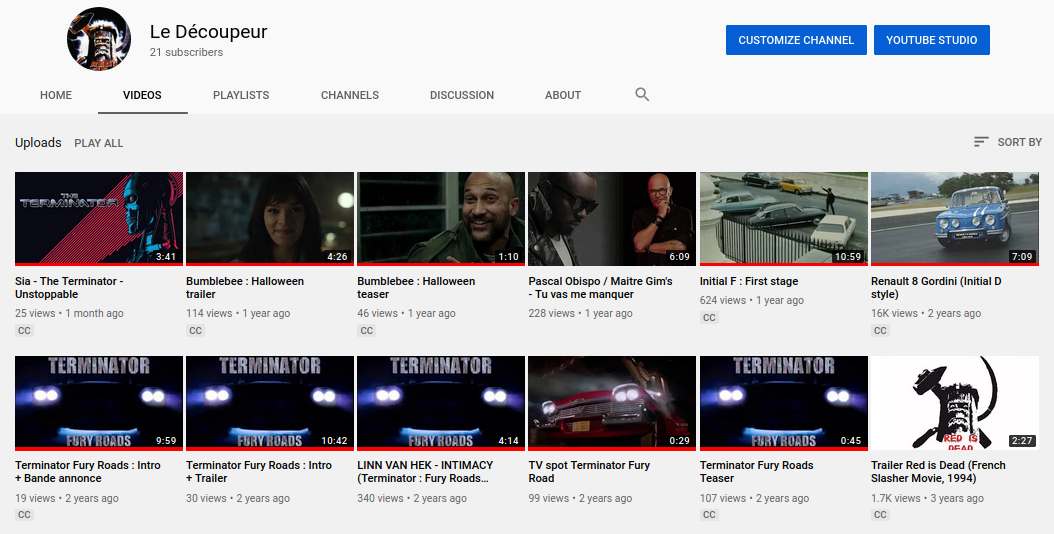Click '340 views • 2 years ago' text

click(412, 498)
